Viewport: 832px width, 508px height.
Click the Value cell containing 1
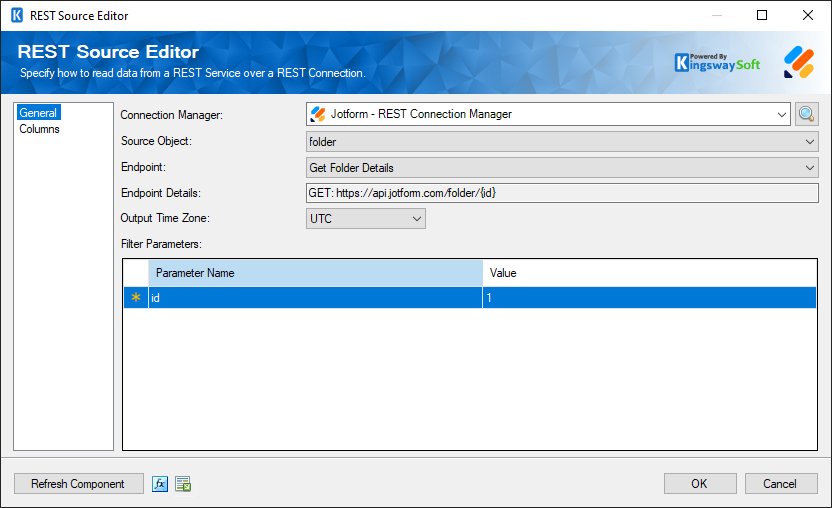click(649, 298)
